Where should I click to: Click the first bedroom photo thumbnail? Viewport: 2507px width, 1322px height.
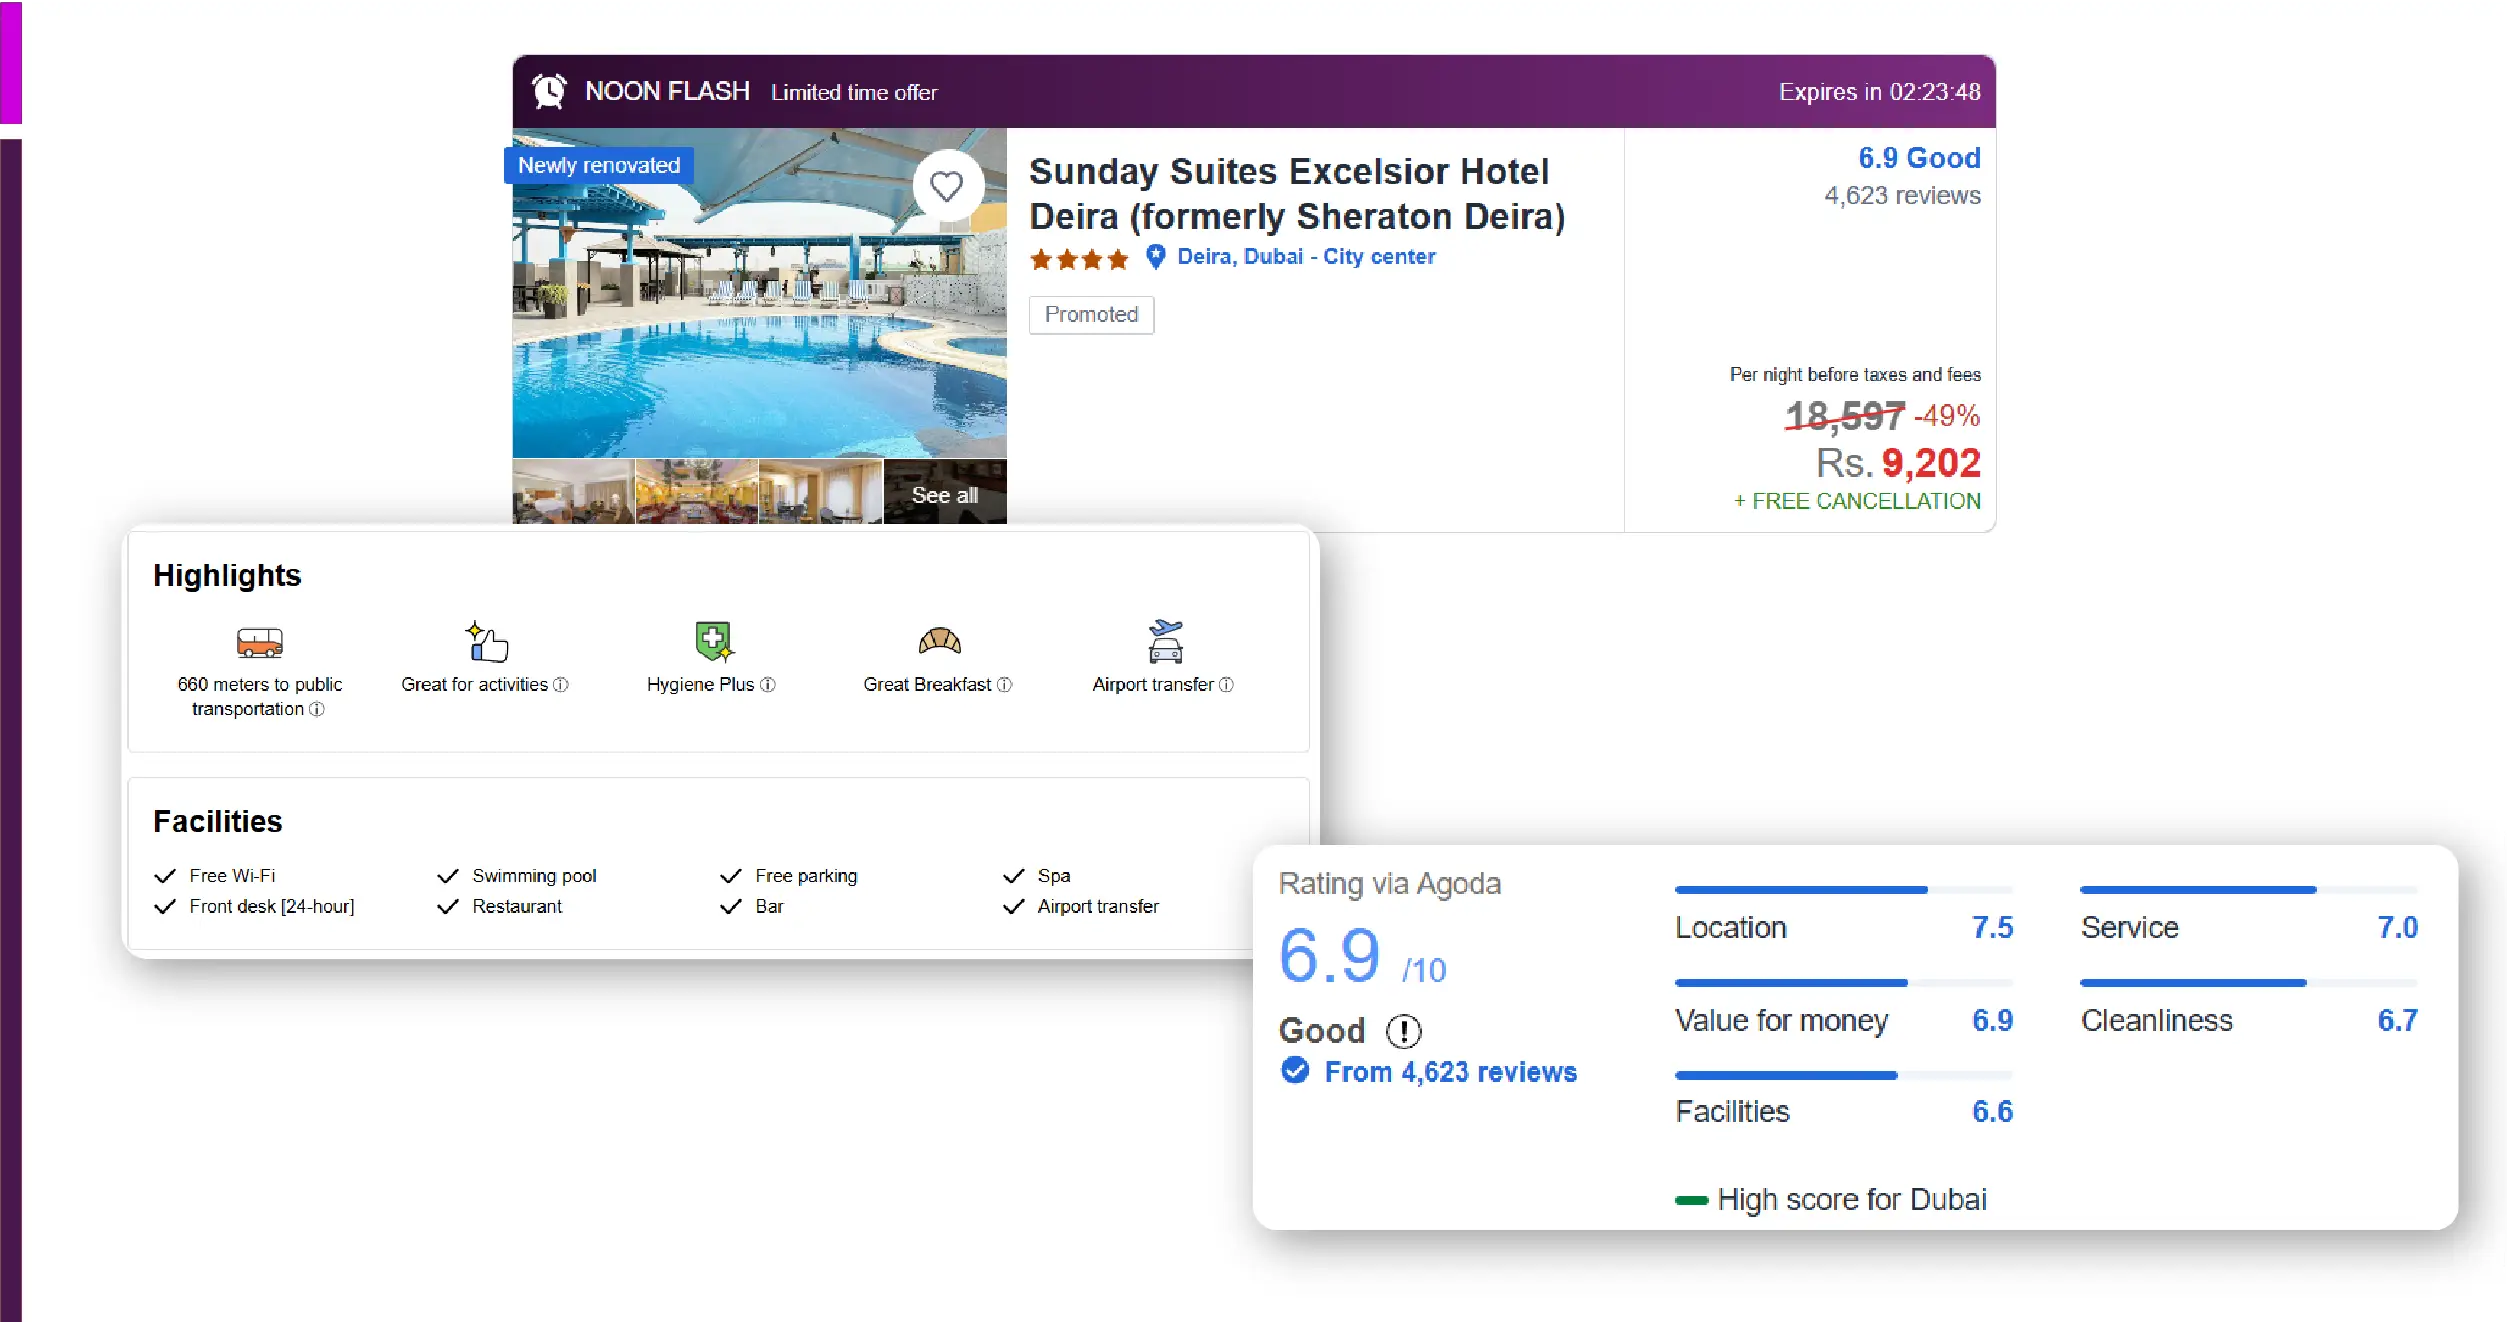573,492
